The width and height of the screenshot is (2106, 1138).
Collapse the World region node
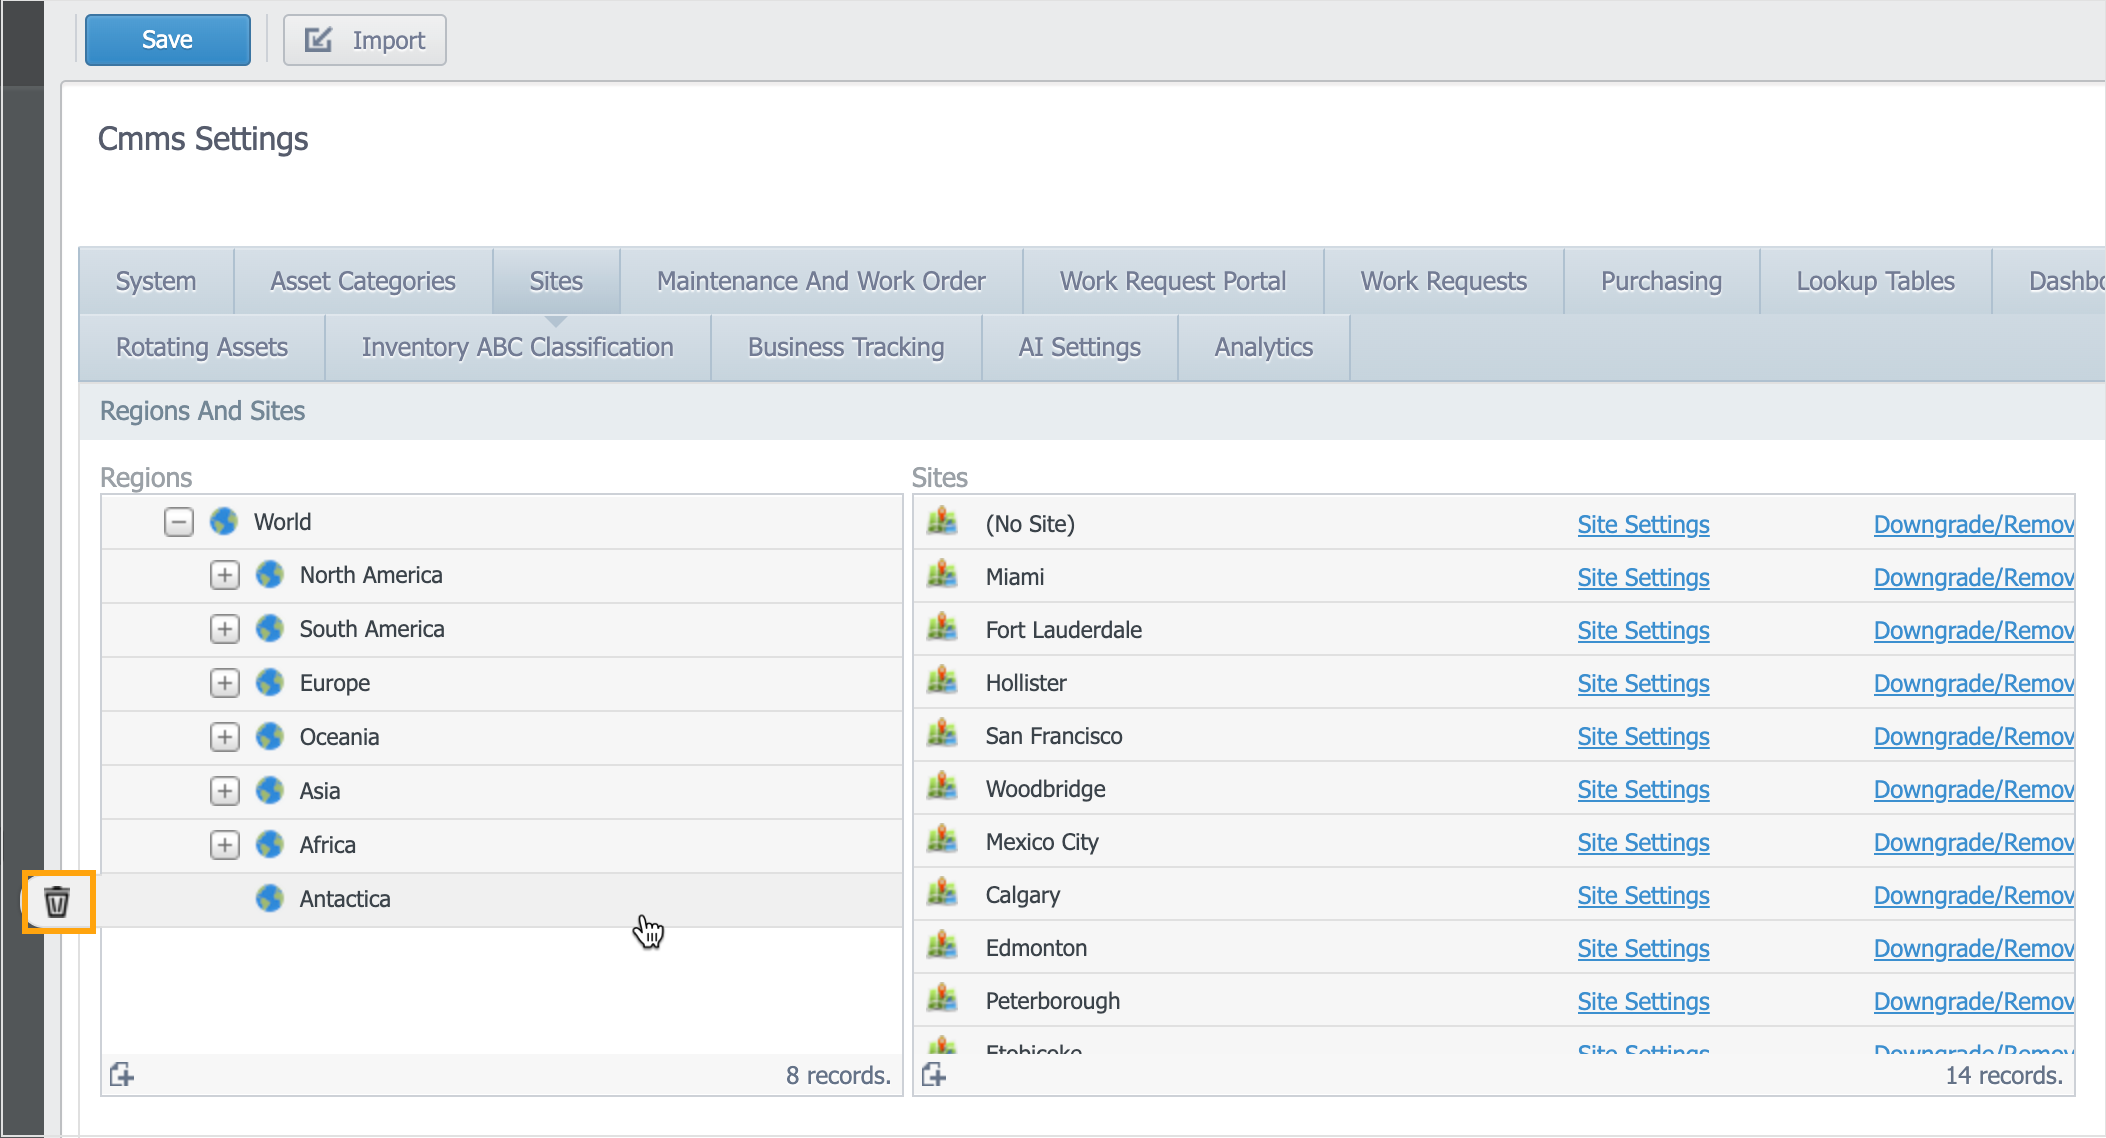(179, 522)
